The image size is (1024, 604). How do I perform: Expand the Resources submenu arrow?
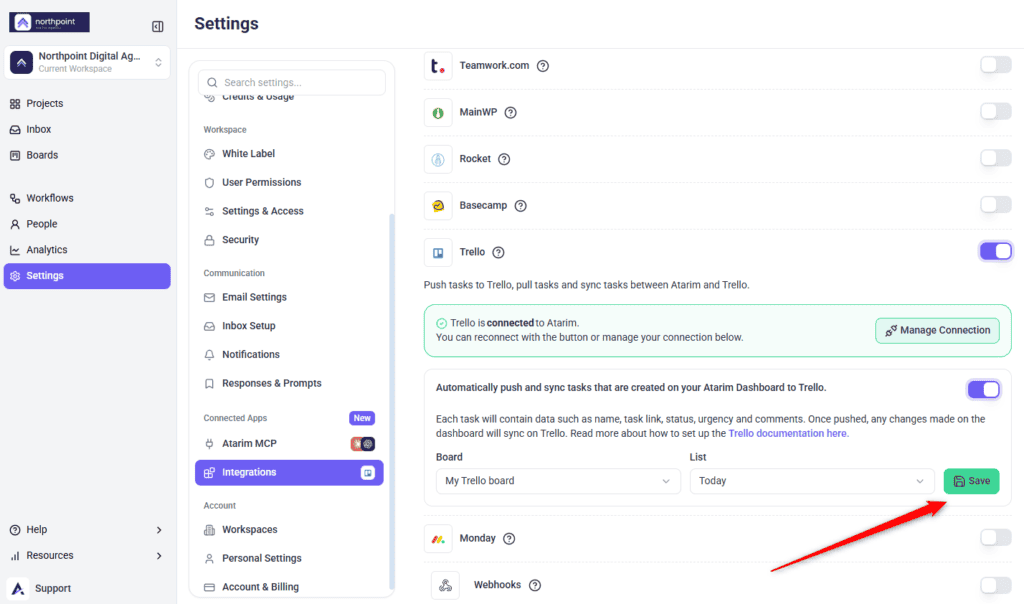159,556
